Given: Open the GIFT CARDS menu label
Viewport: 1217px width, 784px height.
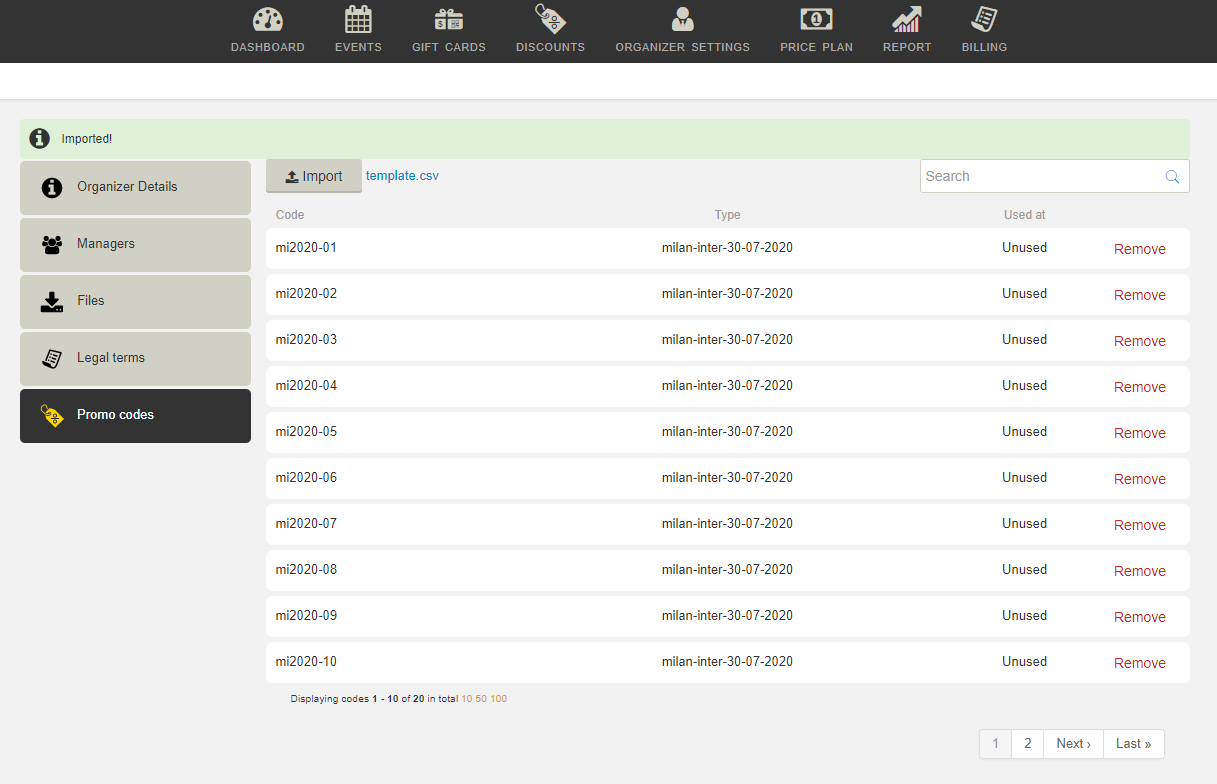Looking at the screenshot, I should click(x=448, y=47).
